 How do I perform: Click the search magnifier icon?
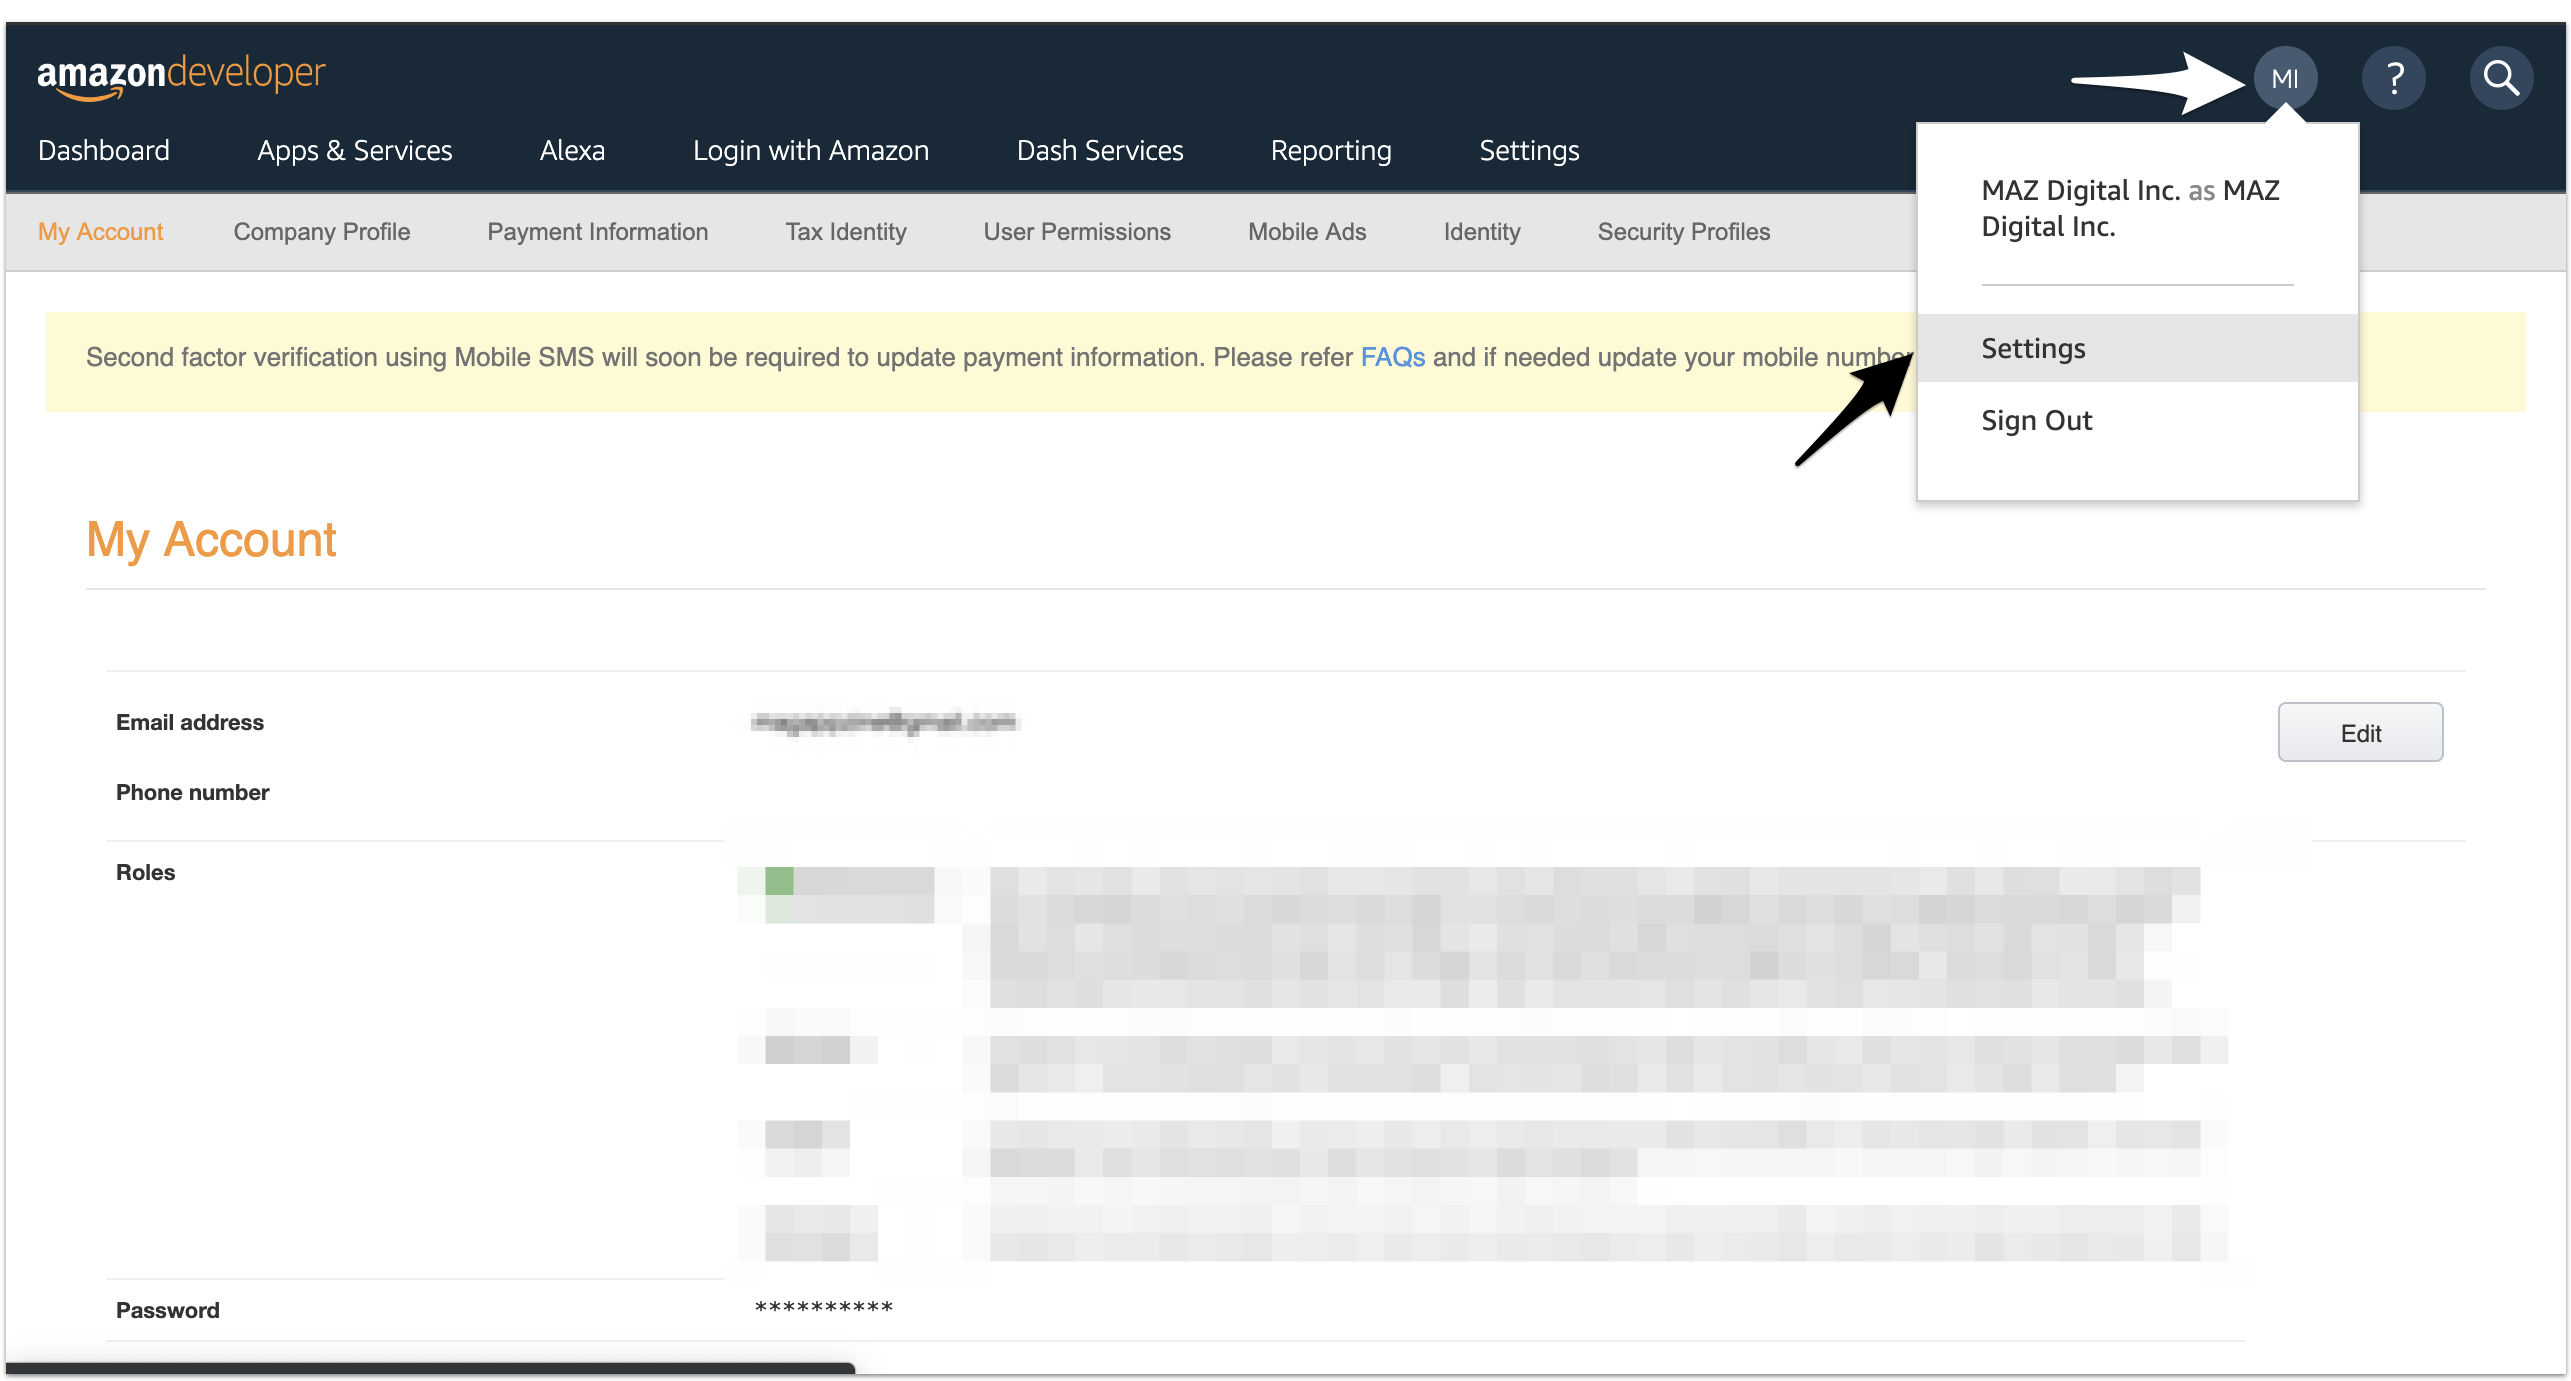tap(2501, 78)
